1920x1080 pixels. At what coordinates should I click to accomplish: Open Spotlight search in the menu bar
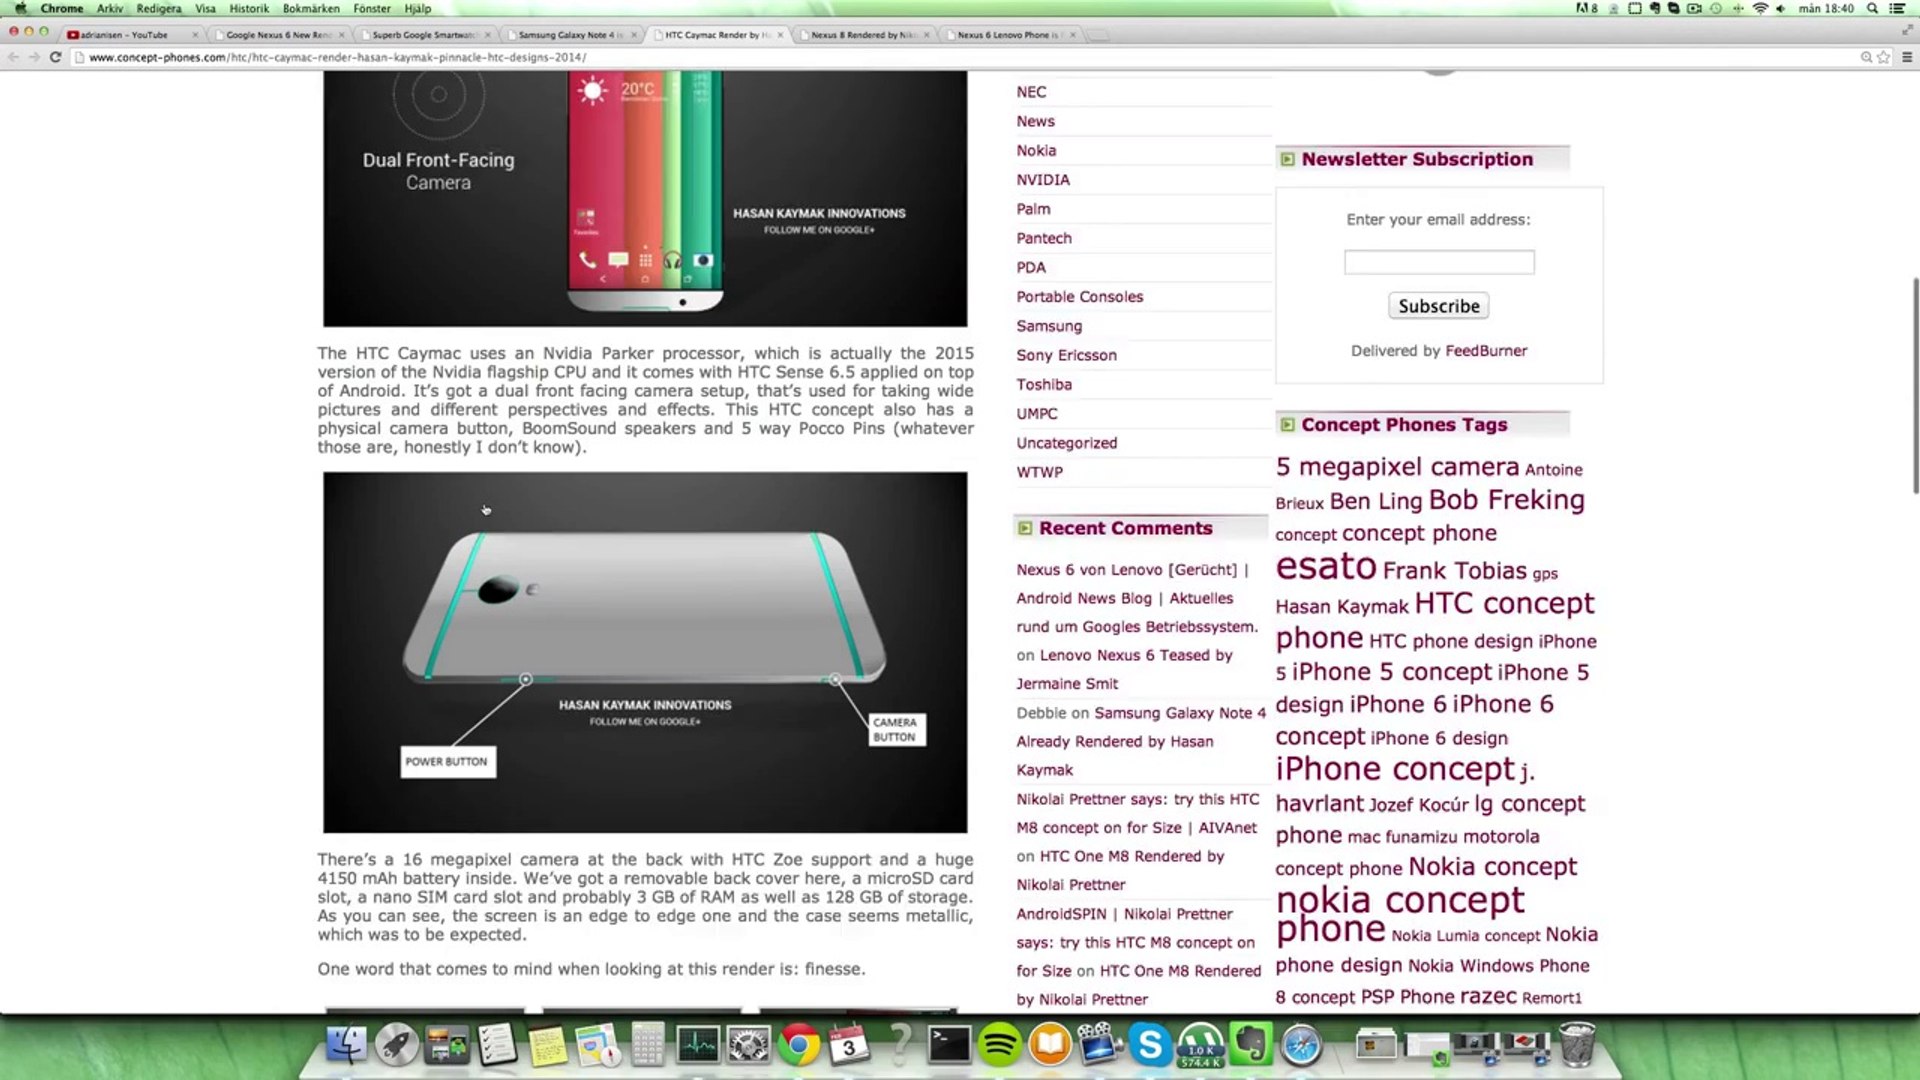[x=1872, y=8]
